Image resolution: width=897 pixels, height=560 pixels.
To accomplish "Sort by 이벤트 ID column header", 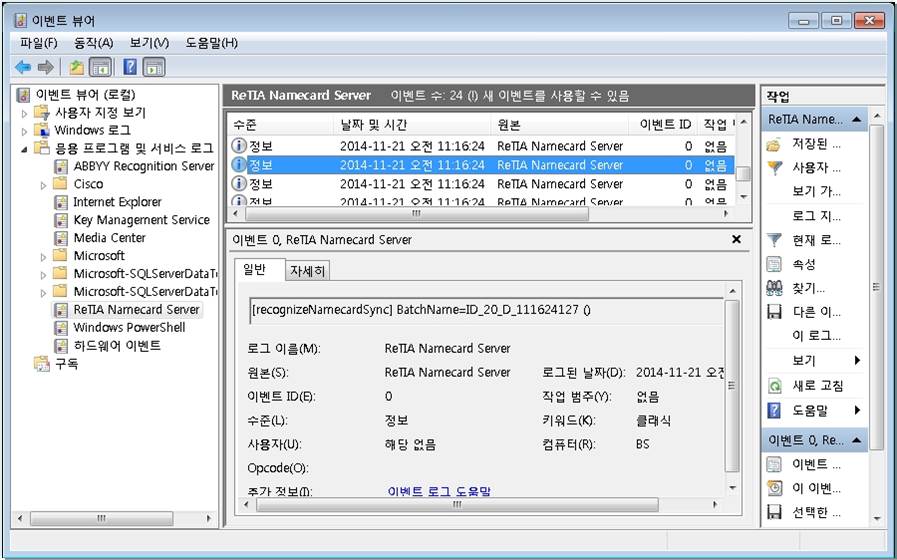I will tap(665, 125).
